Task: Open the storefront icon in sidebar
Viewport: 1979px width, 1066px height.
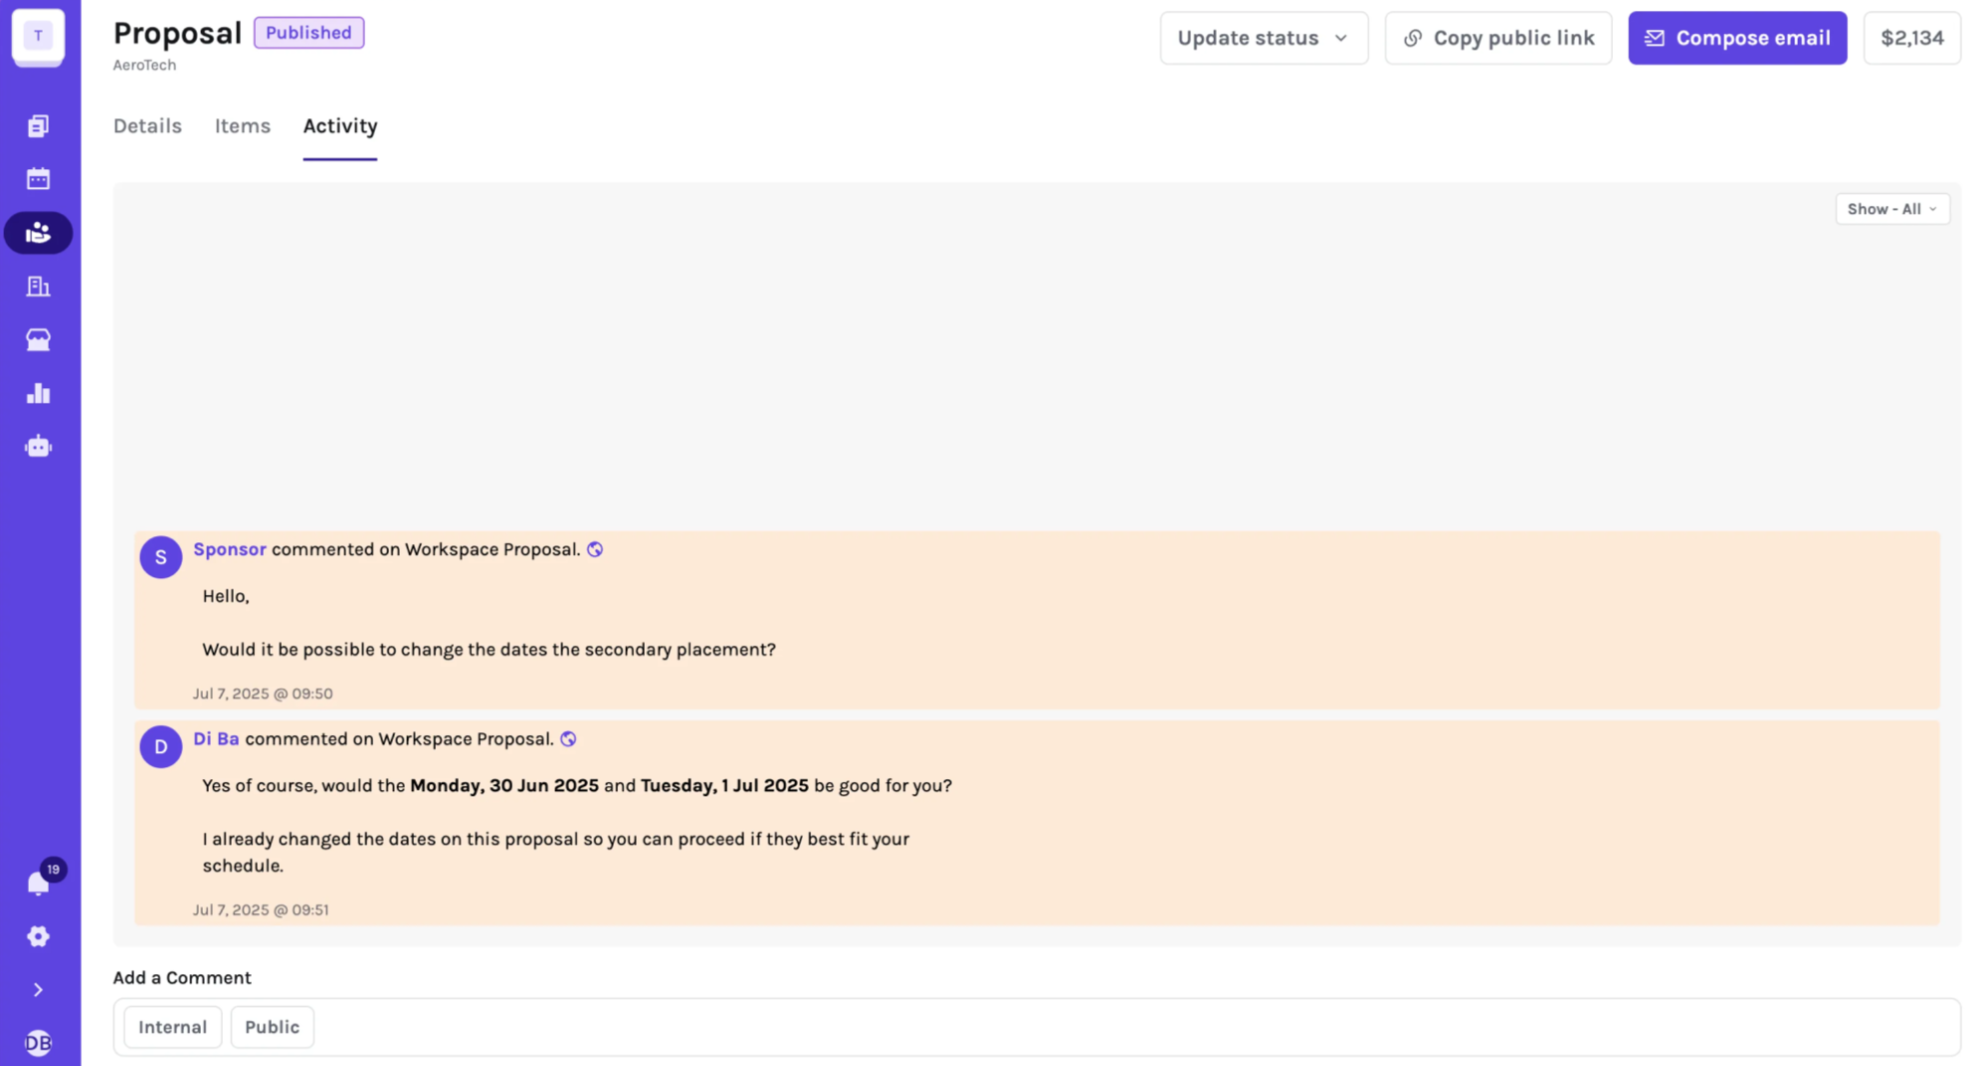Action: pyautogui.click(x=38, y=340)
